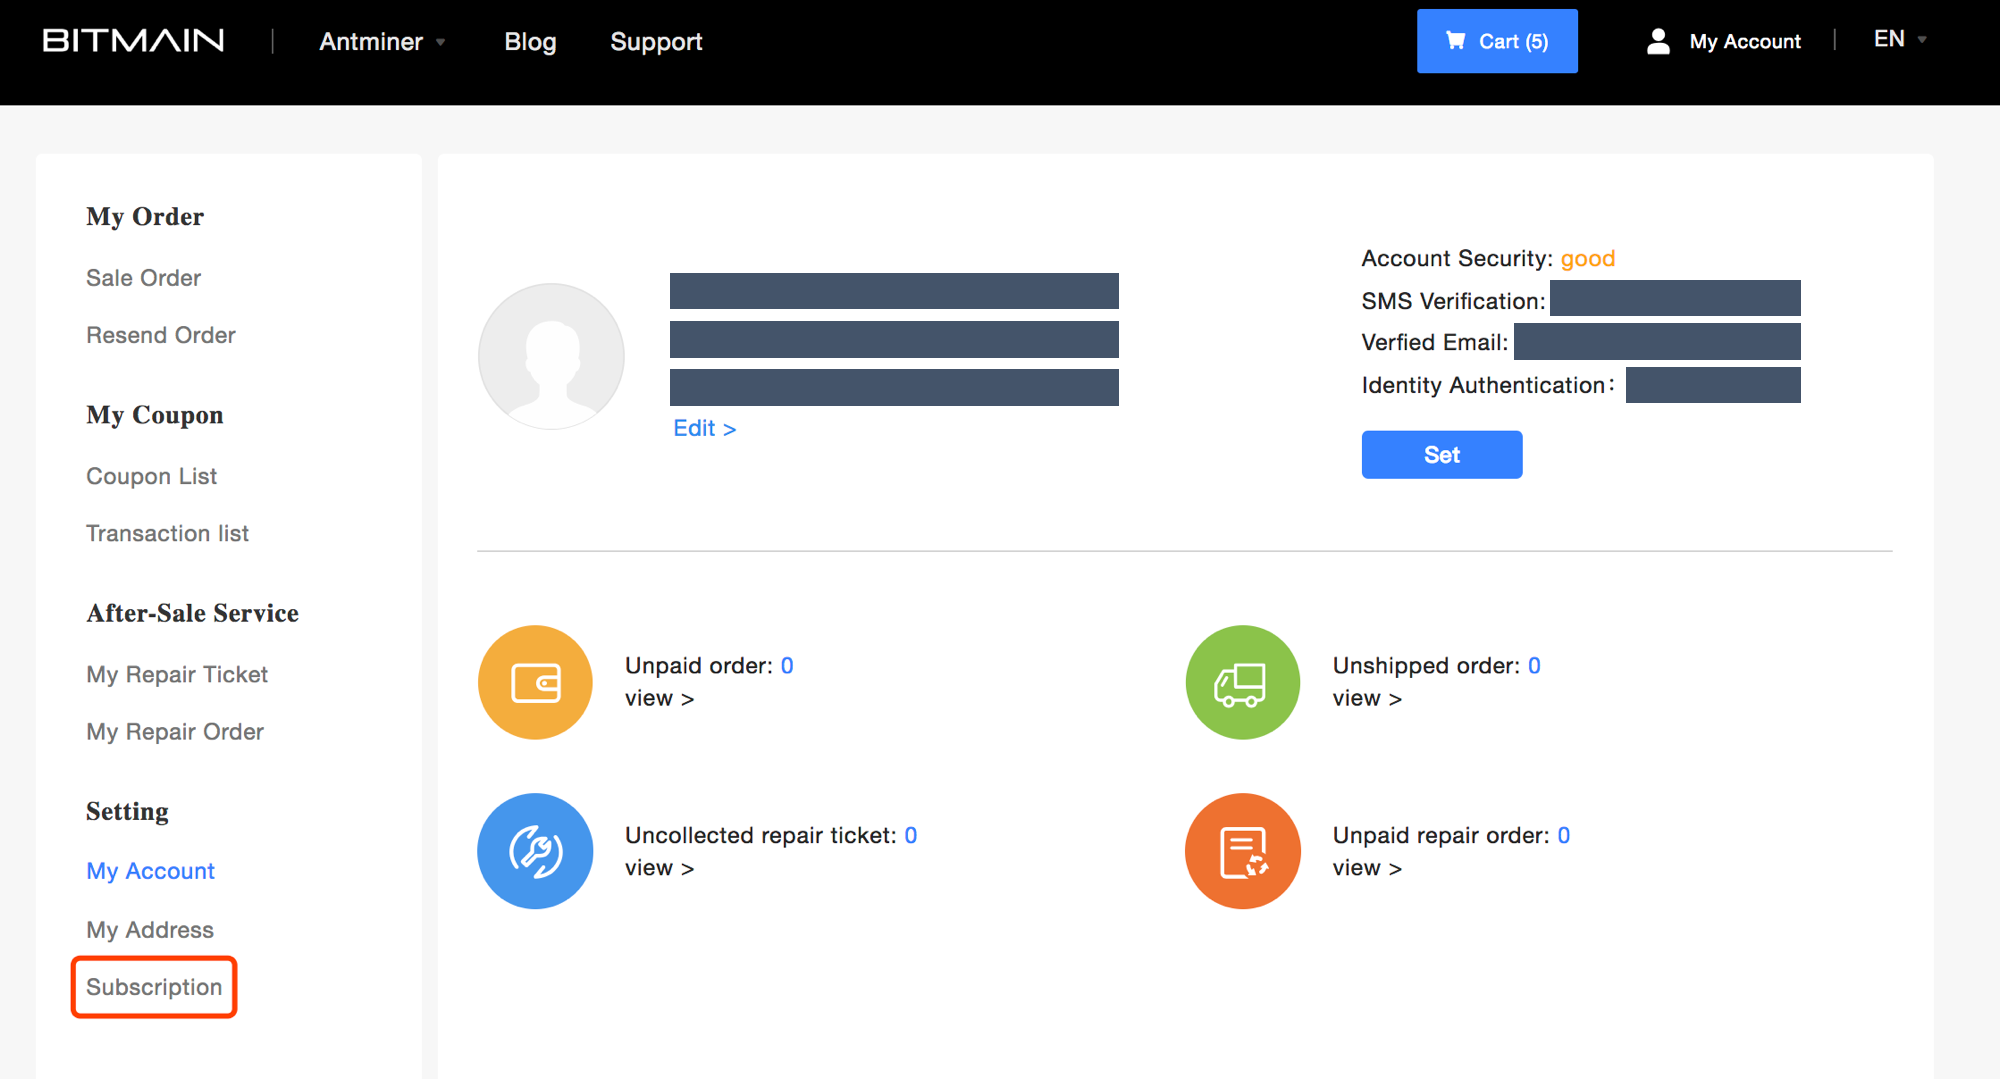Click the profile avatar placeholder image
This screenshot has width=2000, height=1079.
click(x=551, y=356)
